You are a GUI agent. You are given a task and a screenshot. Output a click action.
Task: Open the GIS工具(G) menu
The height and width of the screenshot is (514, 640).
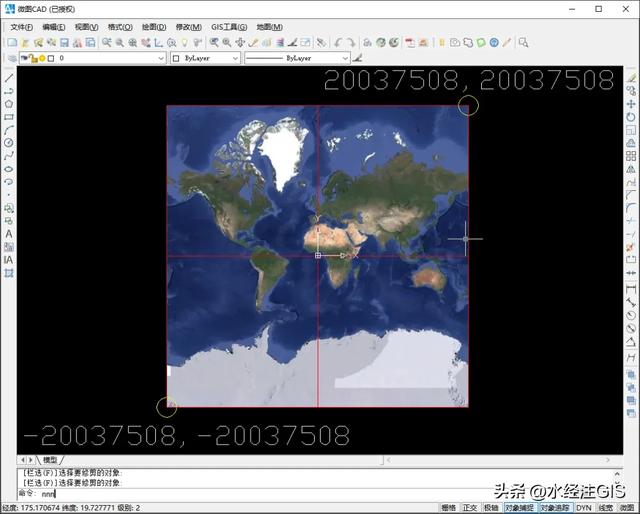(x=229, y=27)
